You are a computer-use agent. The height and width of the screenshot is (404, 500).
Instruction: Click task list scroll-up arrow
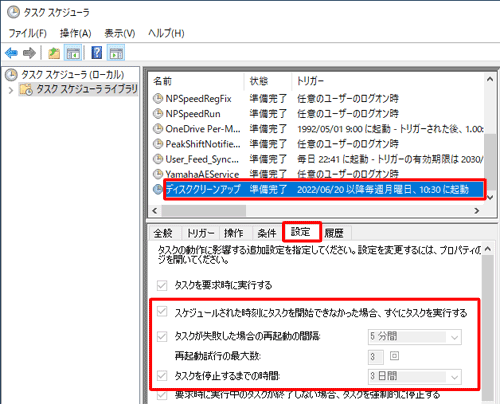pyautogui.click(x=490, y=79)
